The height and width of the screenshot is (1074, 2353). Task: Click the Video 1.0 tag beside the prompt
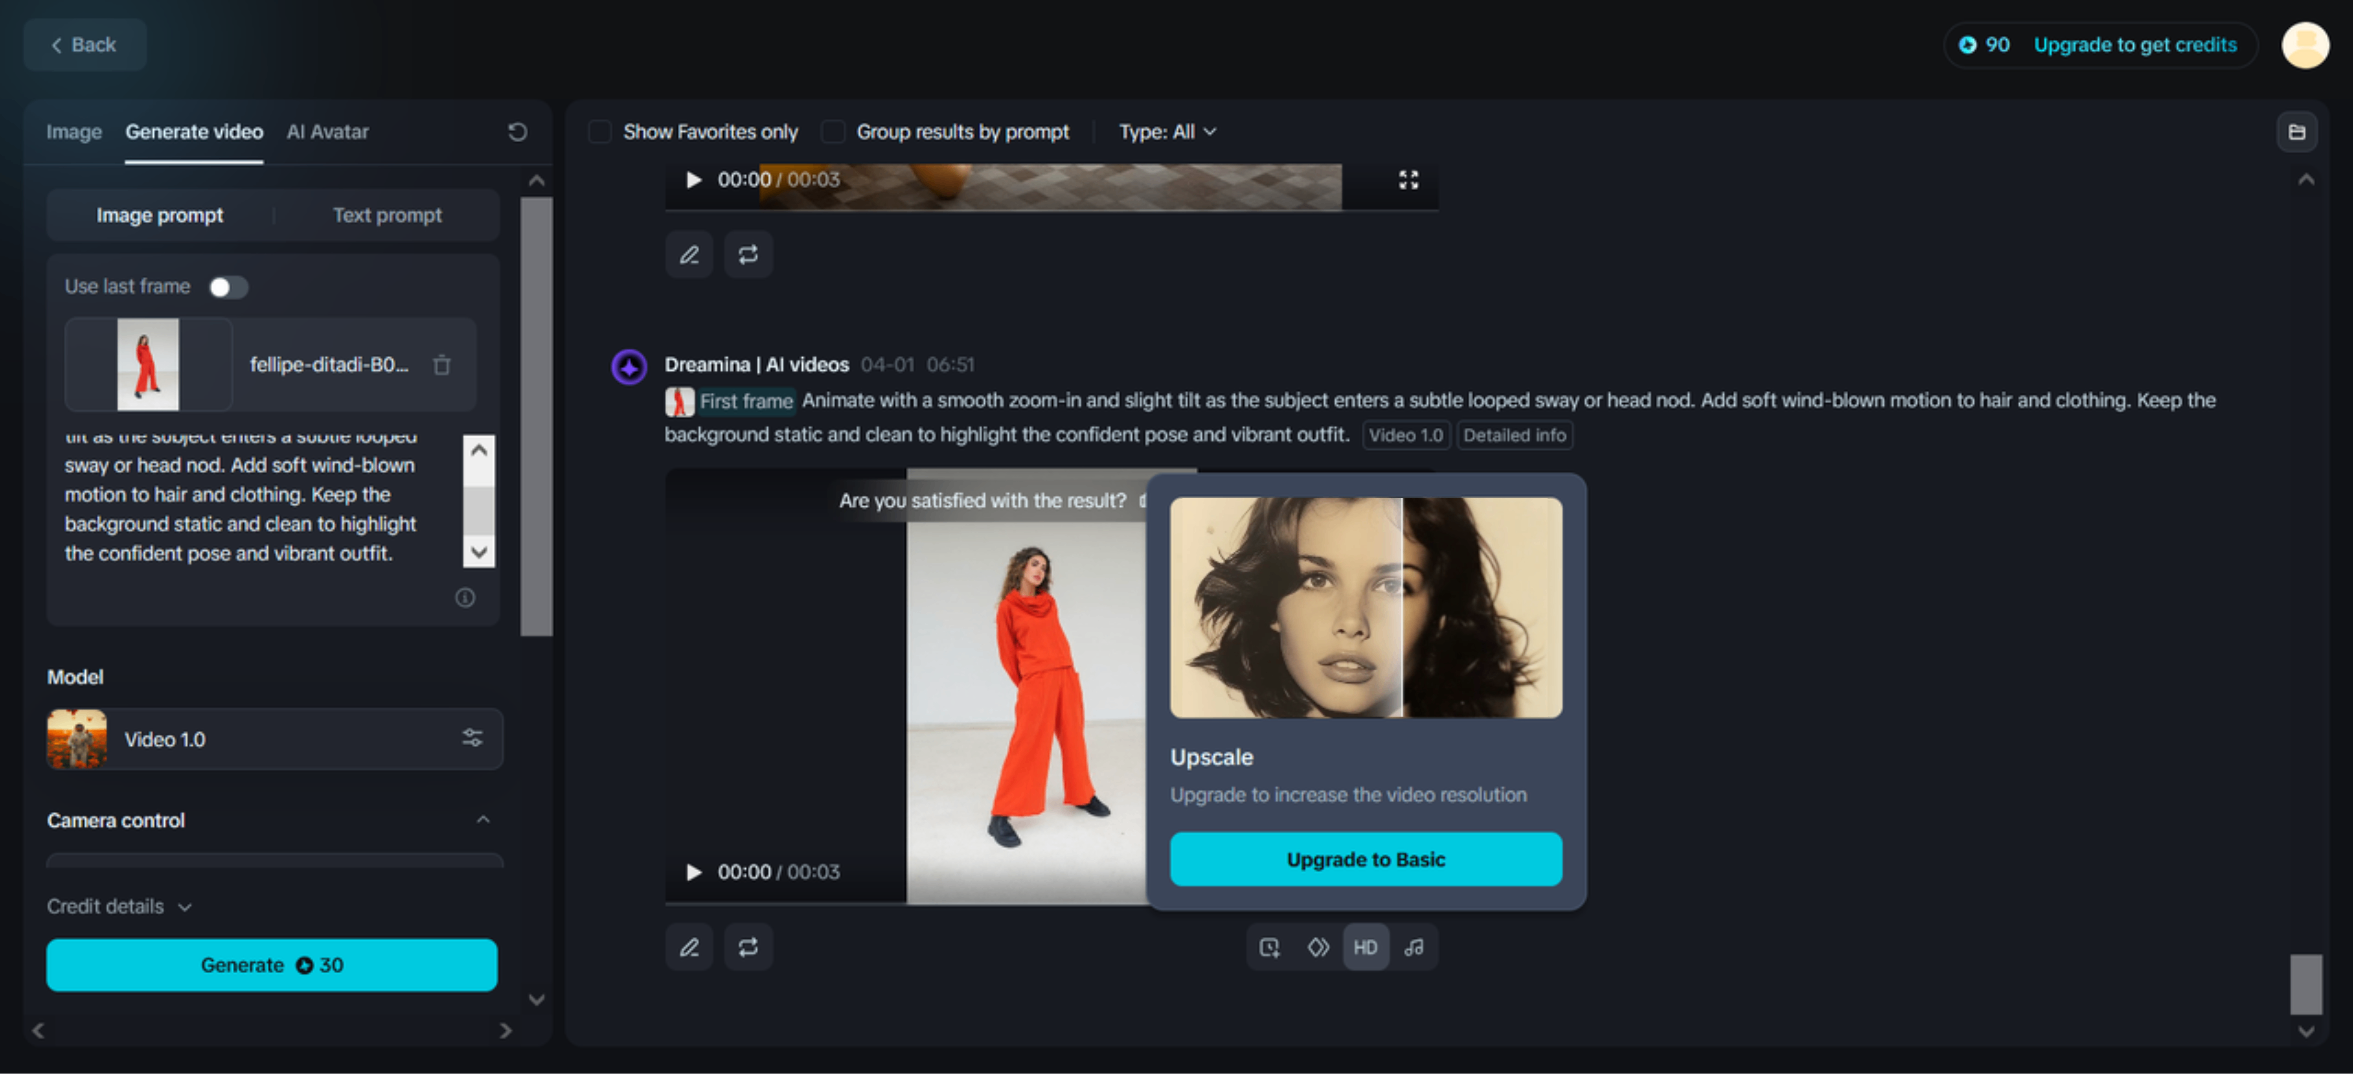tap(1406, 435)
